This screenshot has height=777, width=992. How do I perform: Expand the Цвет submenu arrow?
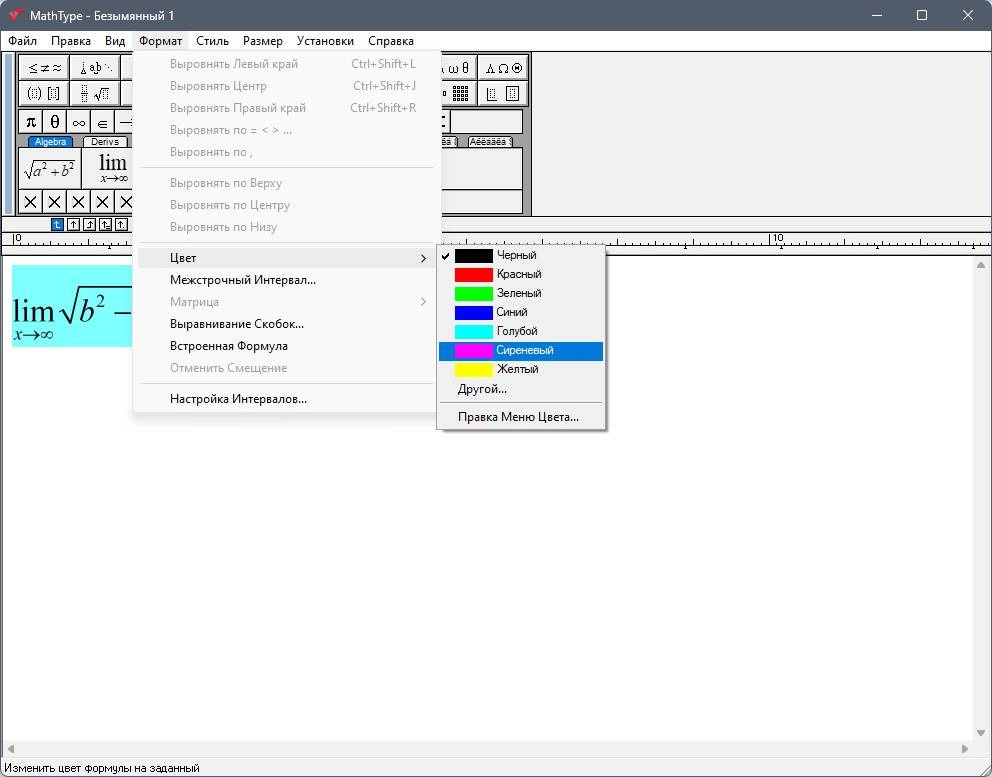(423, 258)
